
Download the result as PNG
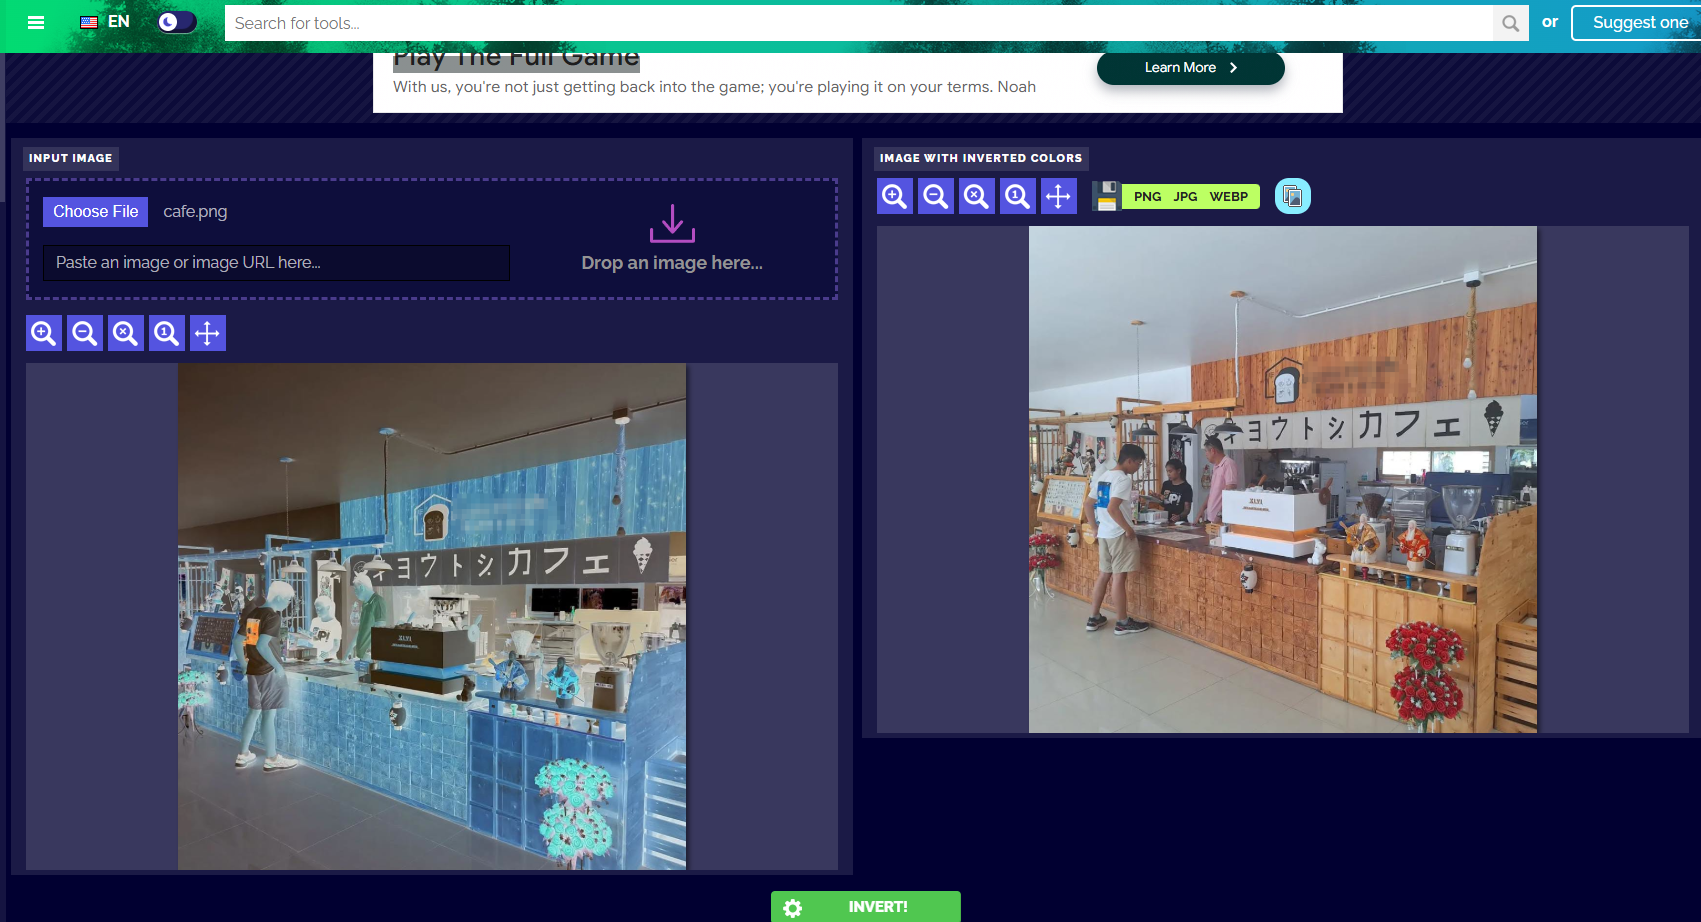coord(1147,197)
